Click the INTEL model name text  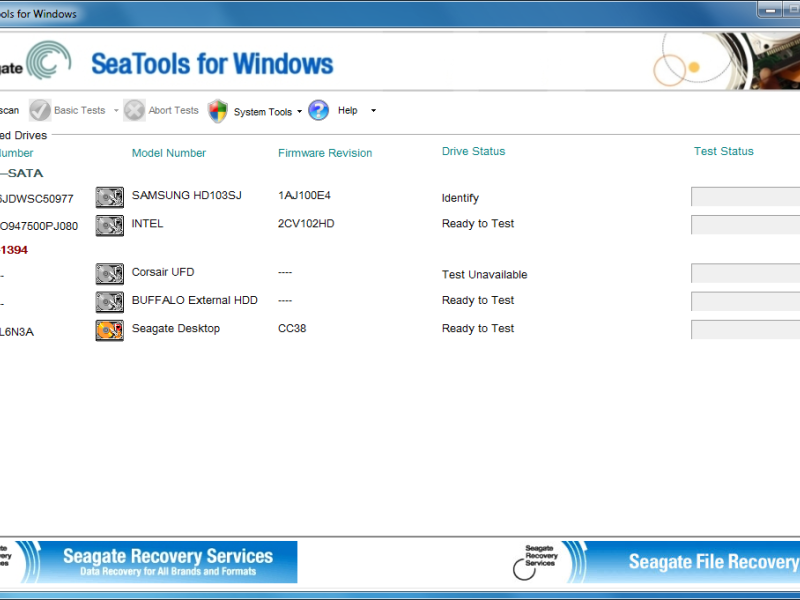click(x=147, y=223)
